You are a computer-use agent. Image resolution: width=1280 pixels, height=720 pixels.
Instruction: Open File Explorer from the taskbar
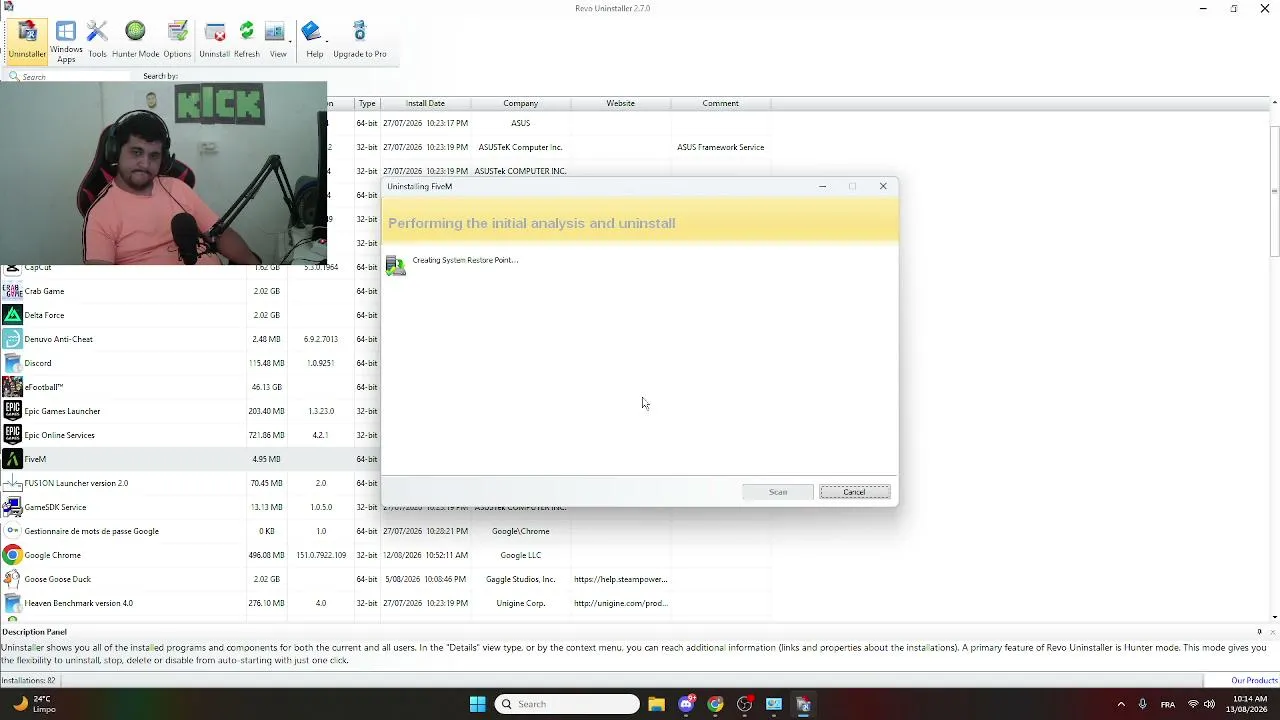(x=656, y=704)
